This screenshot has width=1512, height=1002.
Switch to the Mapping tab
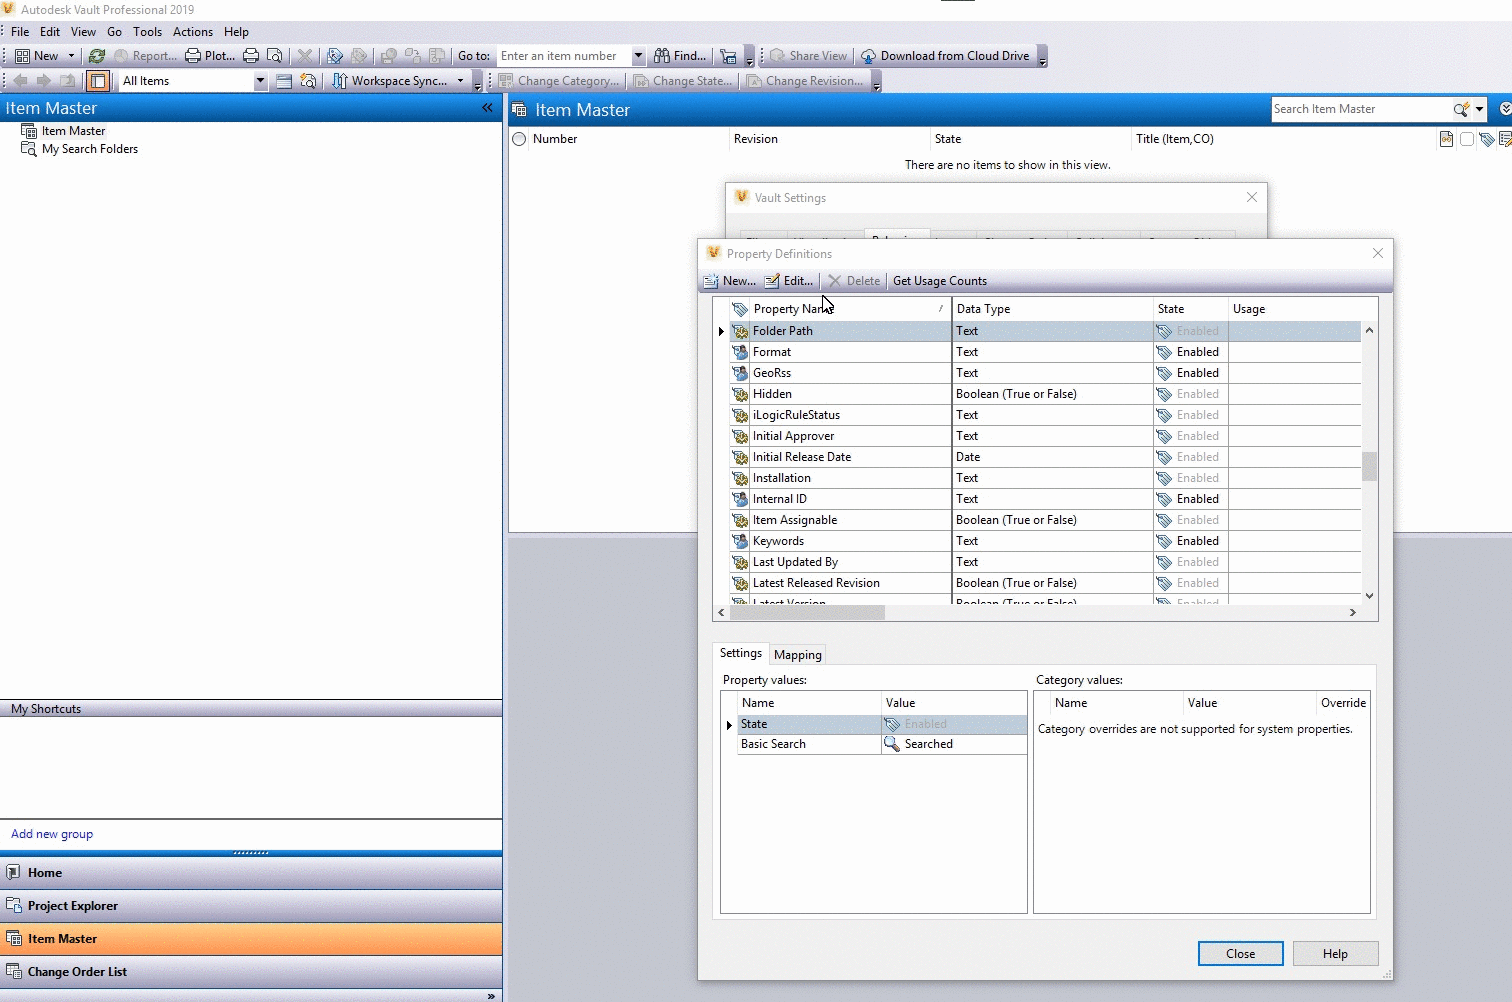798,655
